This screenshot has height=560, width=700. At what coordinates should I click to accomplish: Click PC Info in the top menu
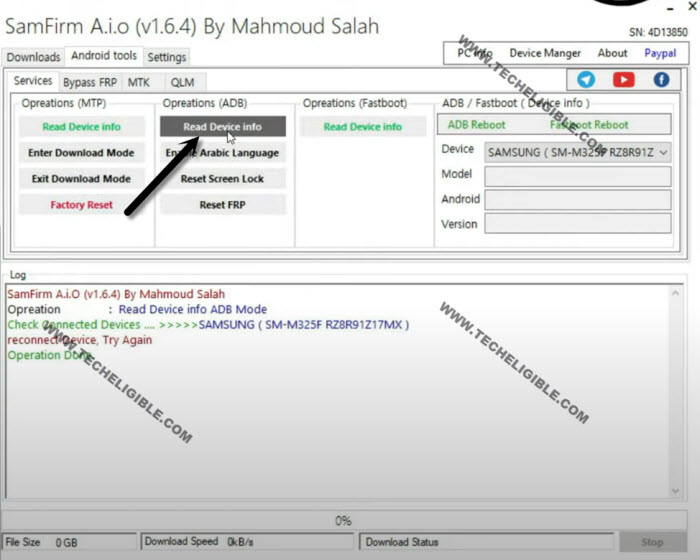(475, 53)
